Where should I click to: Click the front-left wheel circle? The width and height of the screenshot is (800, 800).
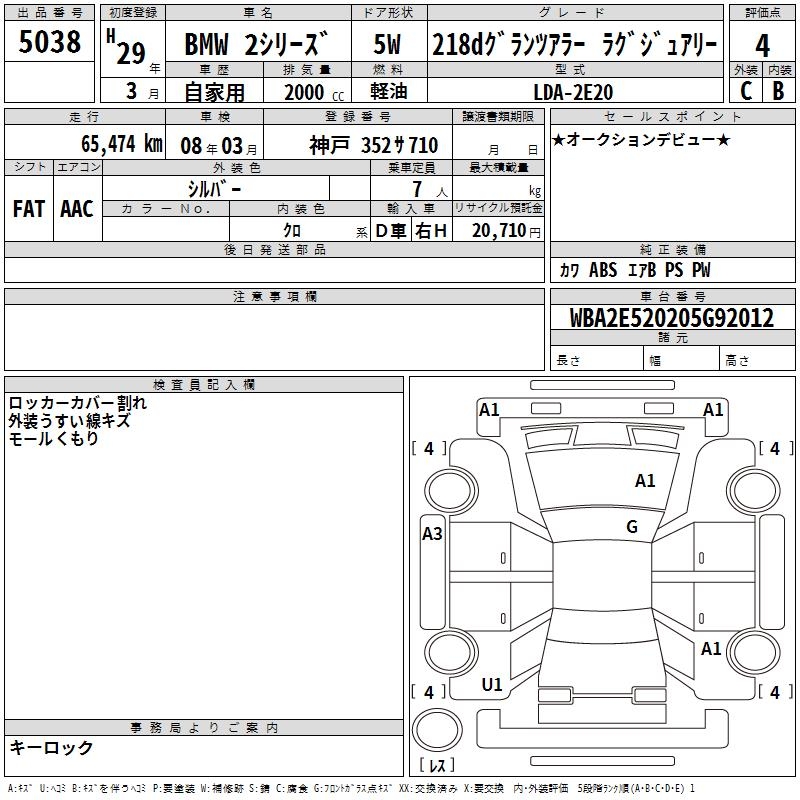[451, 491]
